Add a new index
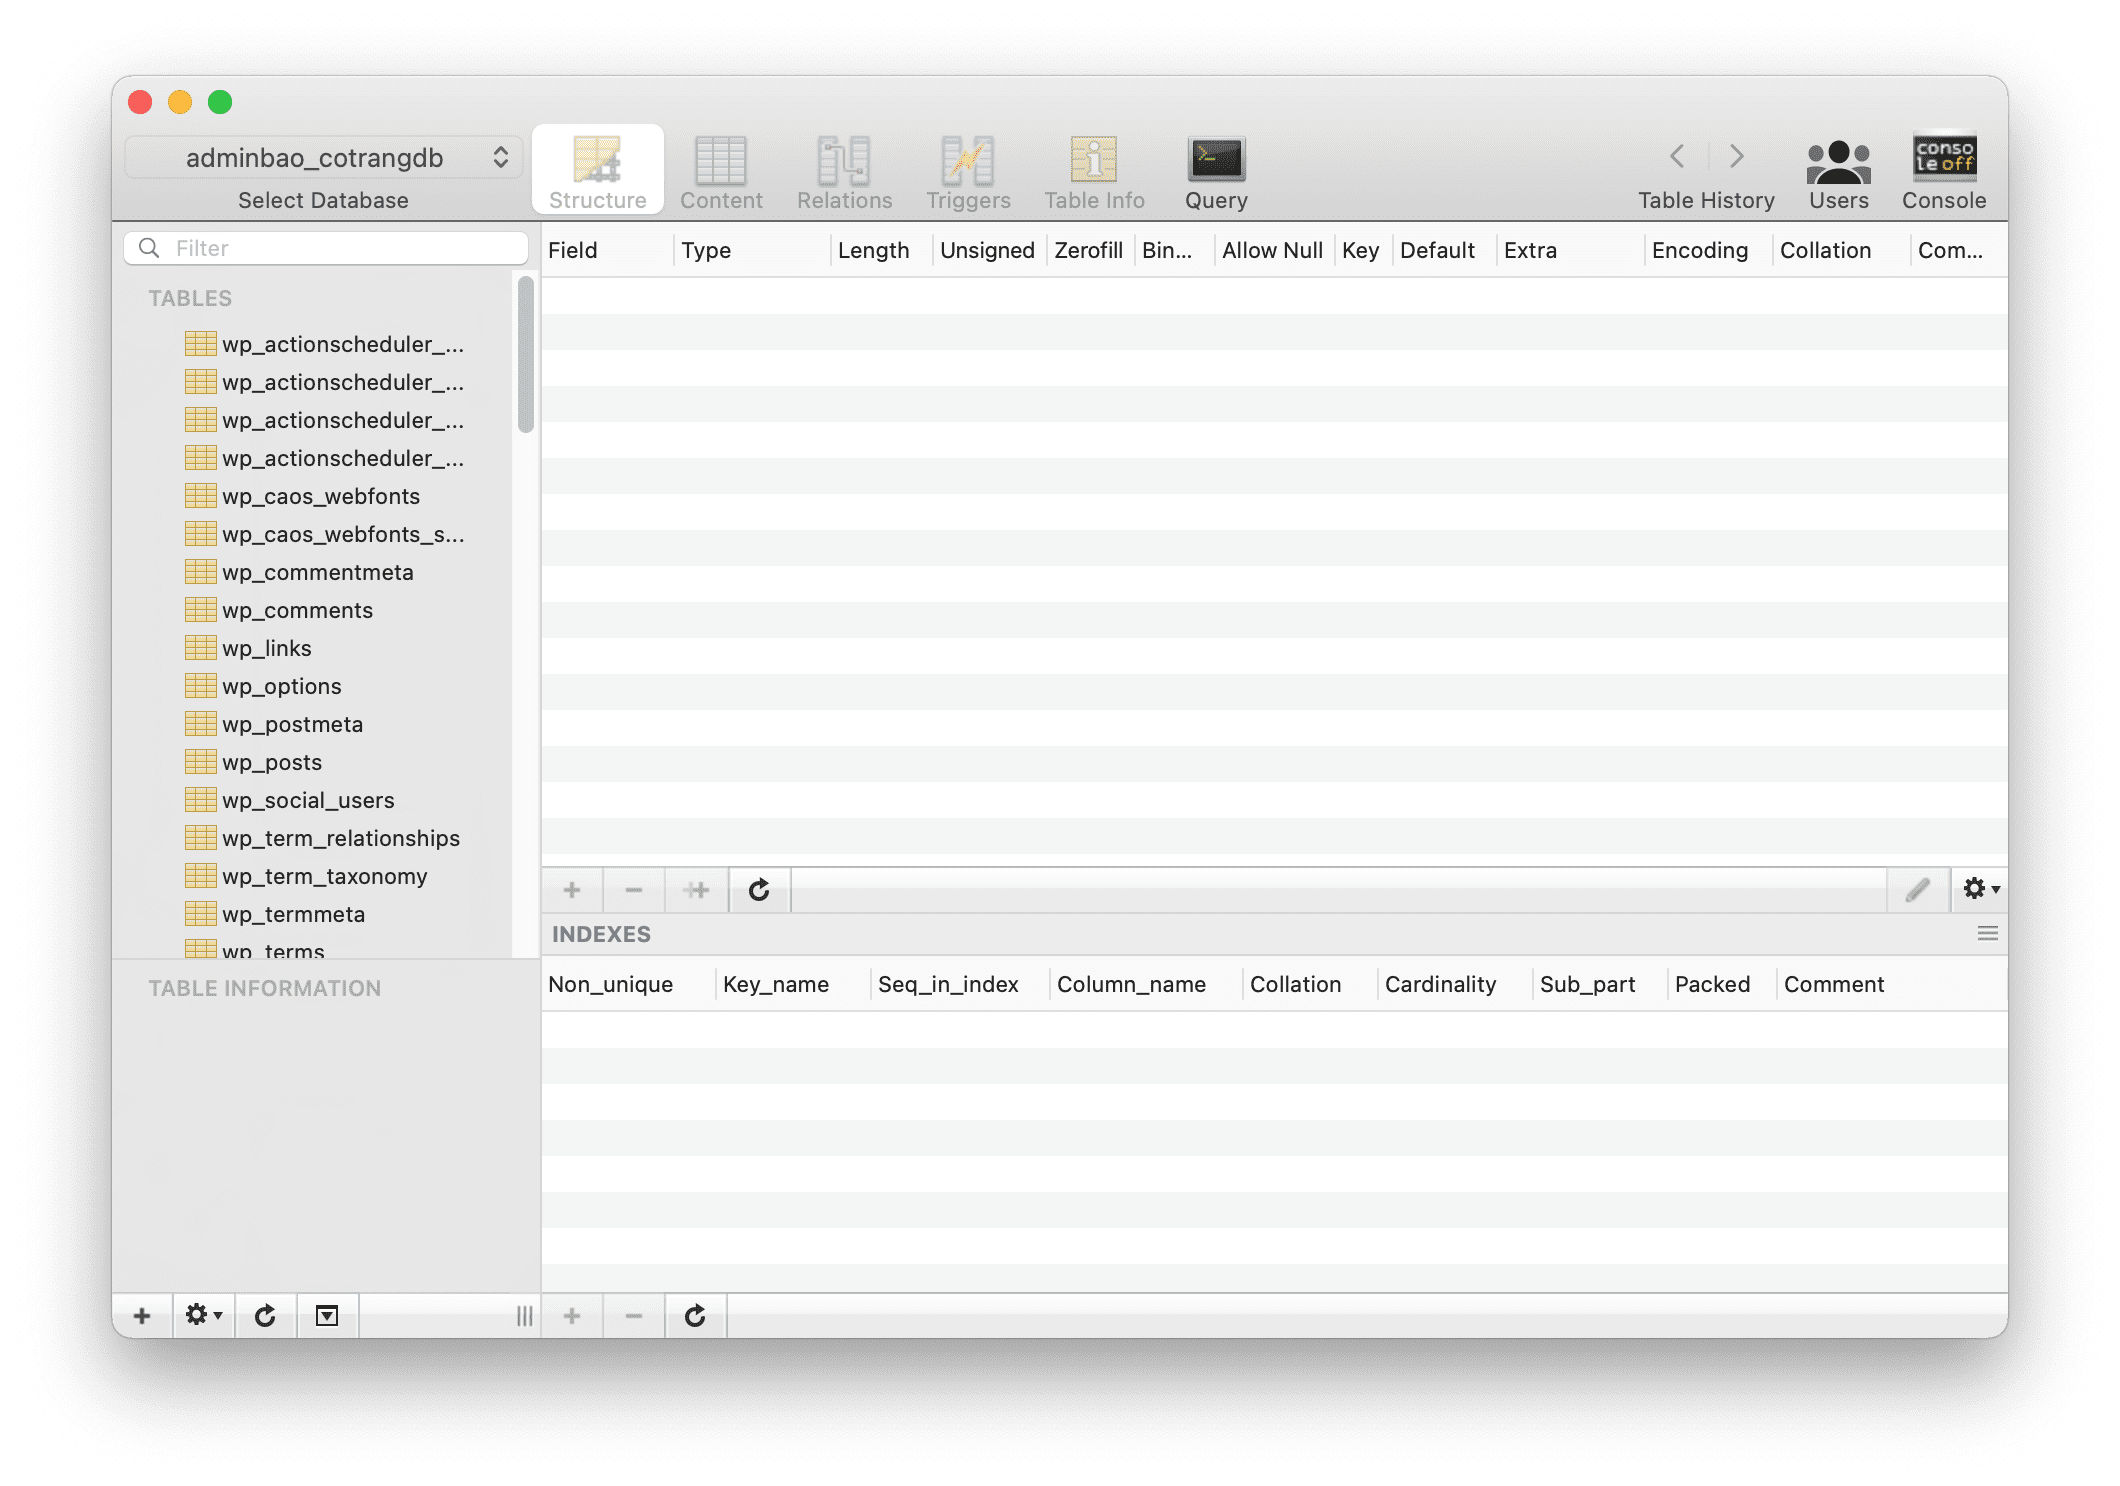Image resolution: width=2120 pixels, height=1486 pixels. 572,1316
